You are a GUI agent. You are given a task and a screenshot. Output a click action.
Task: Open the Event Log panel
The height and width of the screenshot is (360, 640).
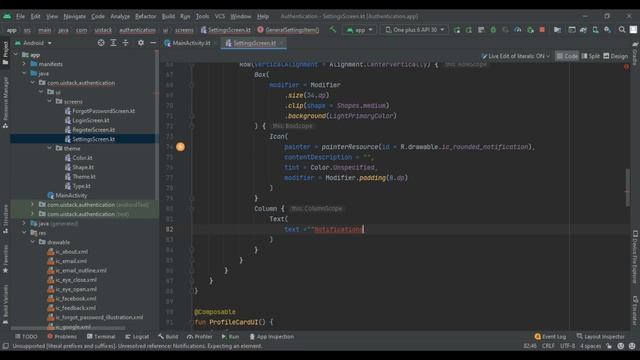point(550,337)
